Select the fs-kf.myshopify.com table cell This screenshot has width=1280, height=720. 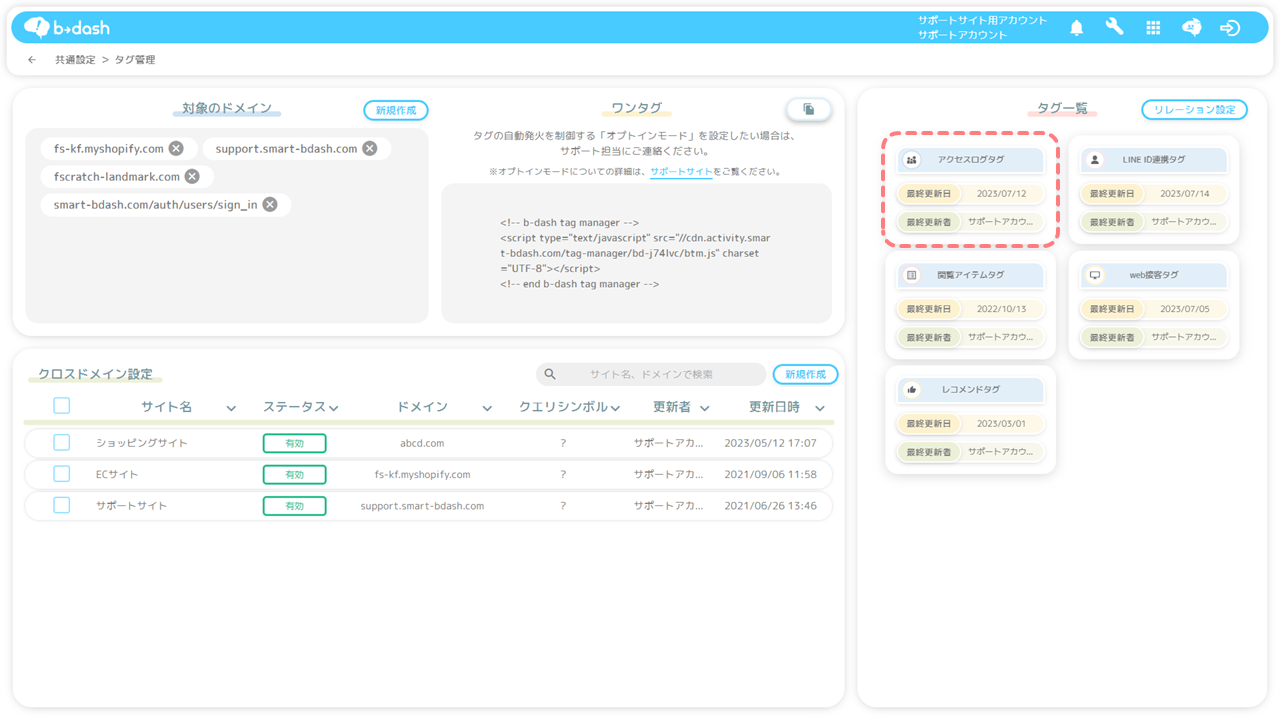pos(422,474)
